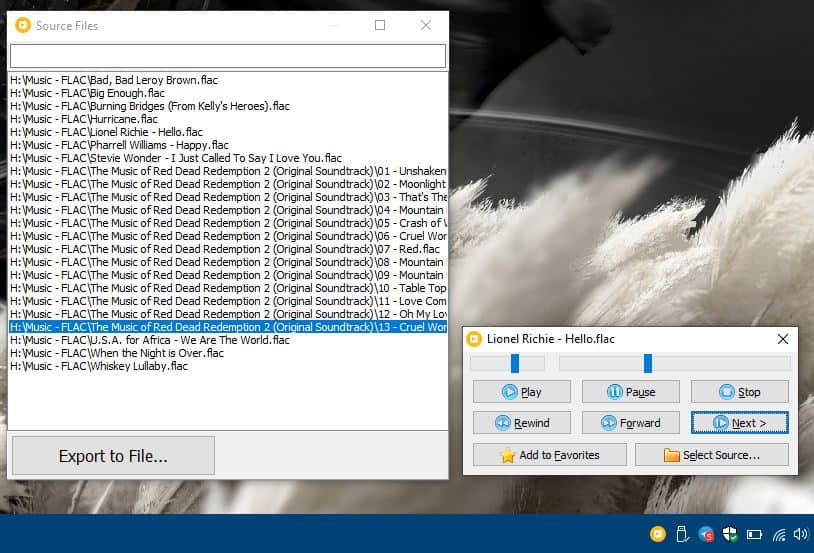The image size is (814, 553).
Task: Select Bad, Bad Leroy Brown.flac
Action: pyautogui.click(x=228, y=80)
